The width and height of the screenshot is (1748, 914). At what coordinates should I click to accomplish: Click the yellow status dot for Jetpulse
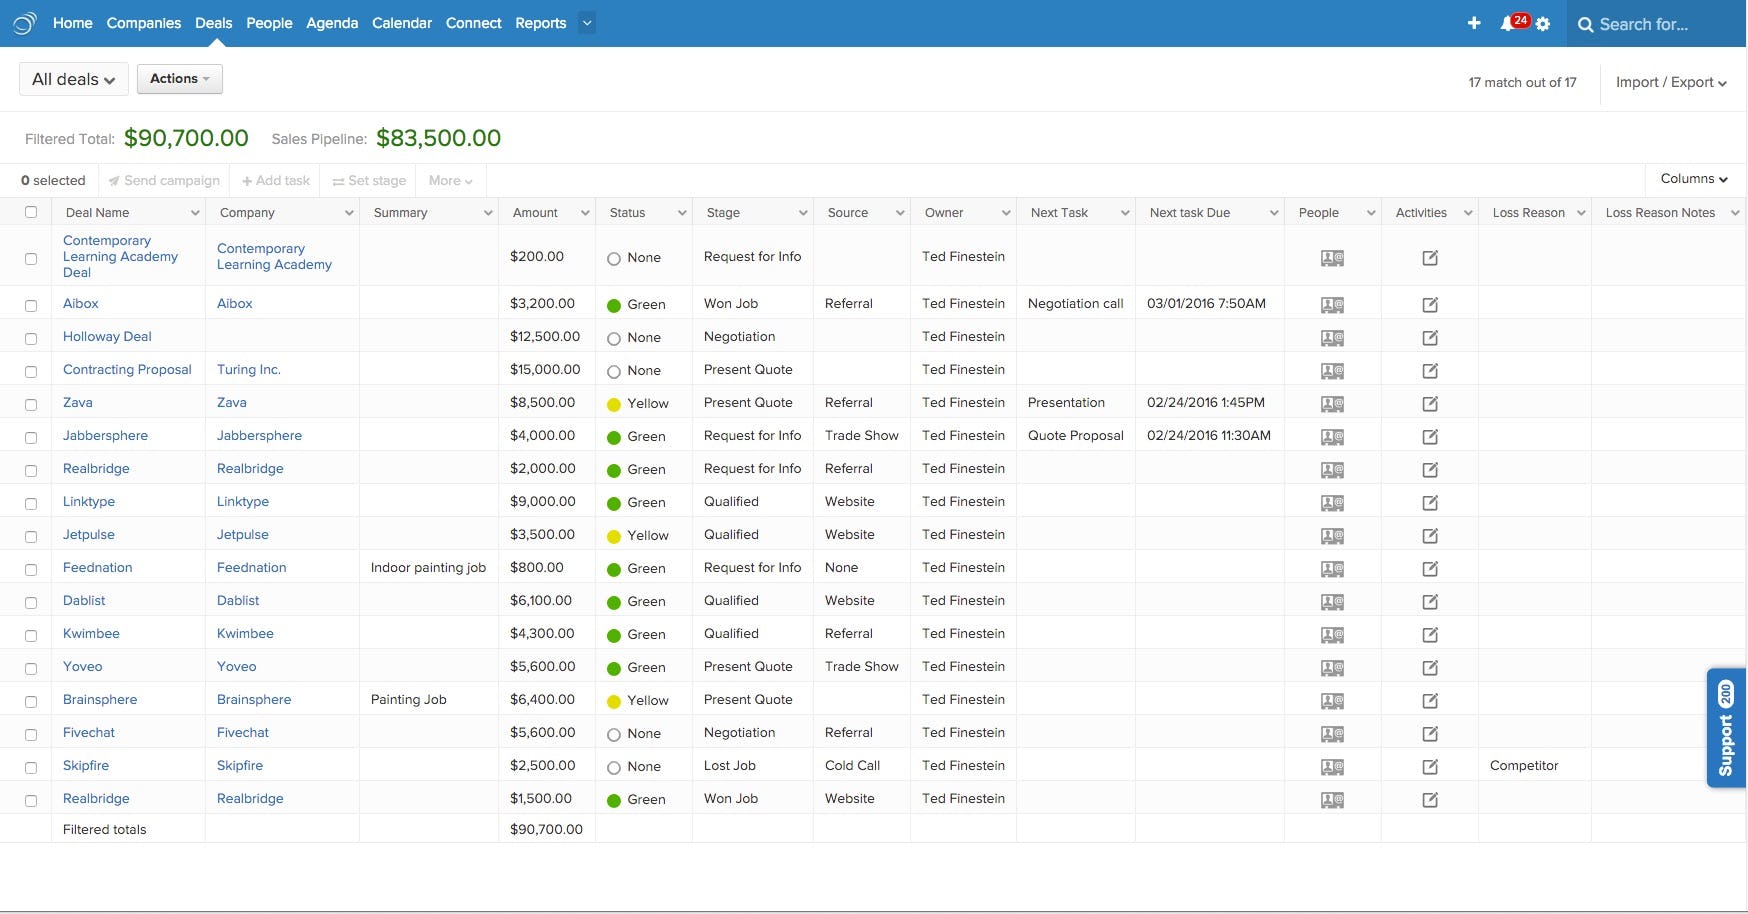pyautogui.click(x=614, y=536)
